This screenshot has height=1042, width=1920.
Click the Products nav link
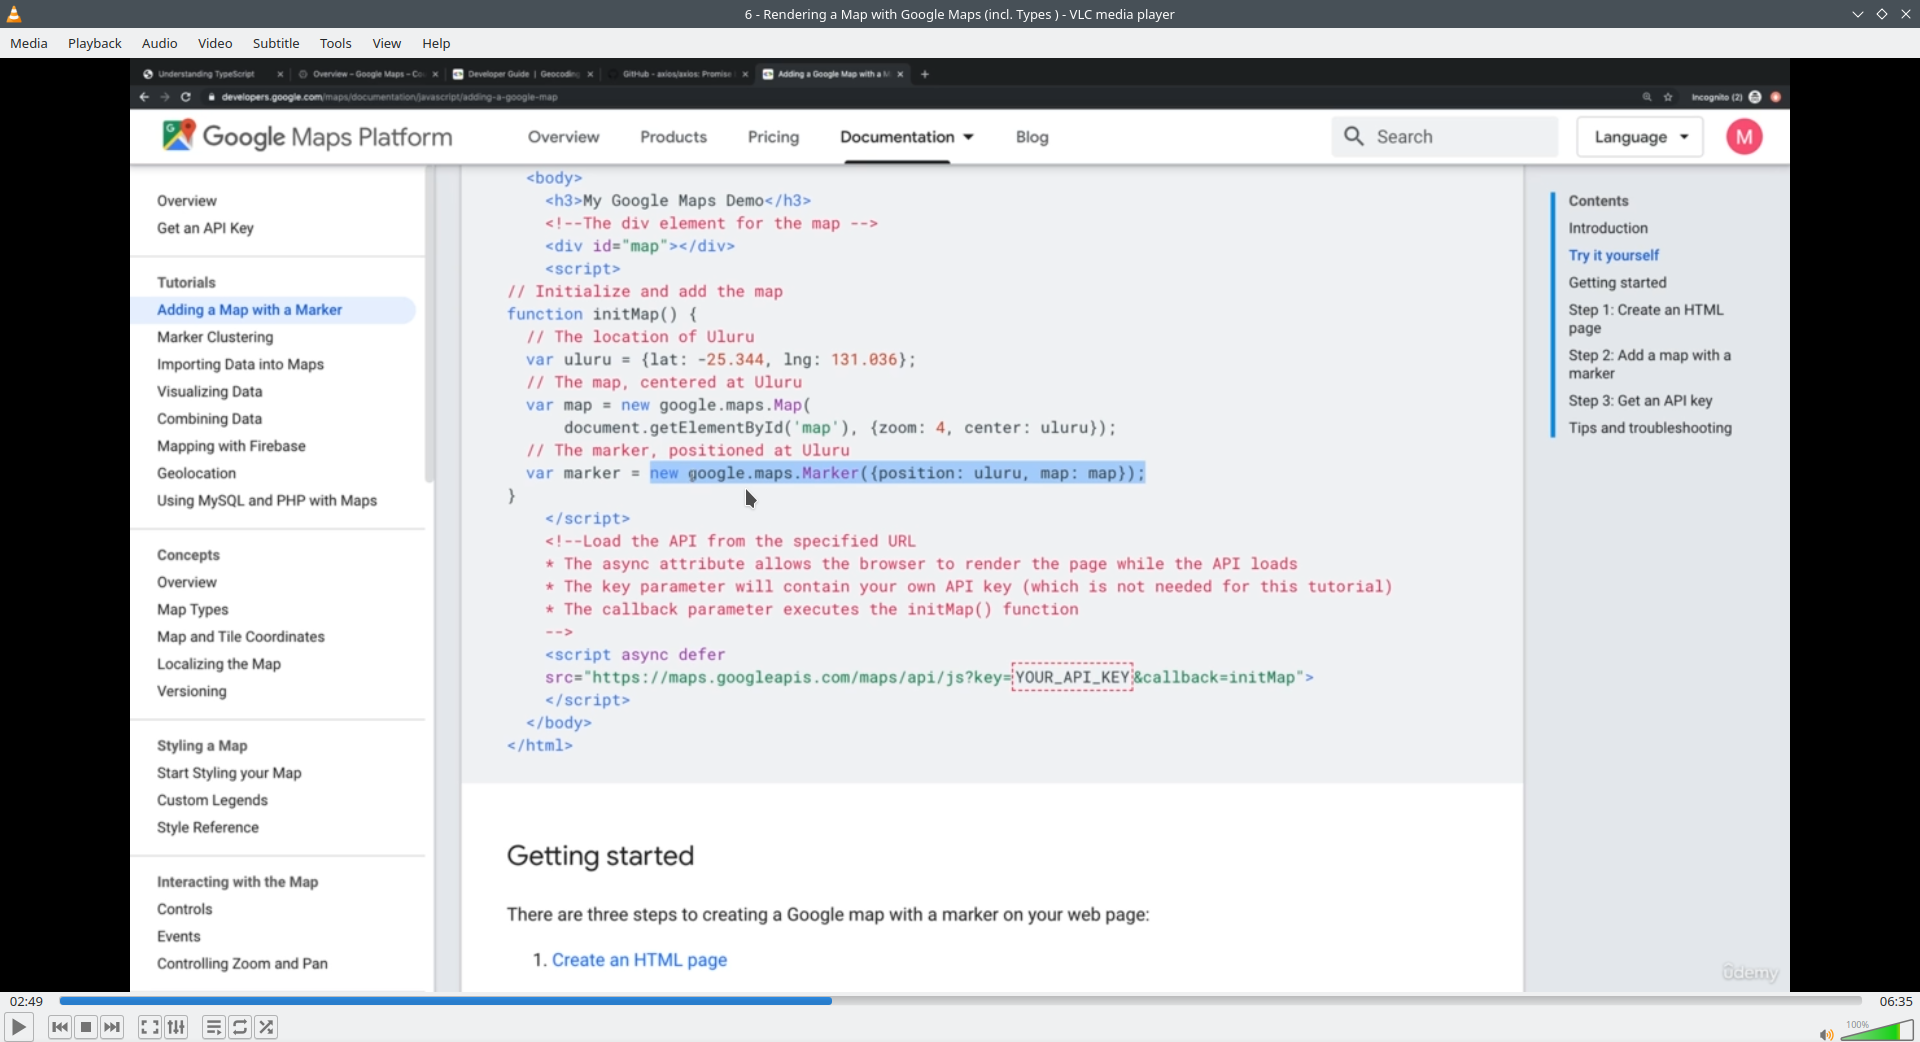(x=673, y=137)
